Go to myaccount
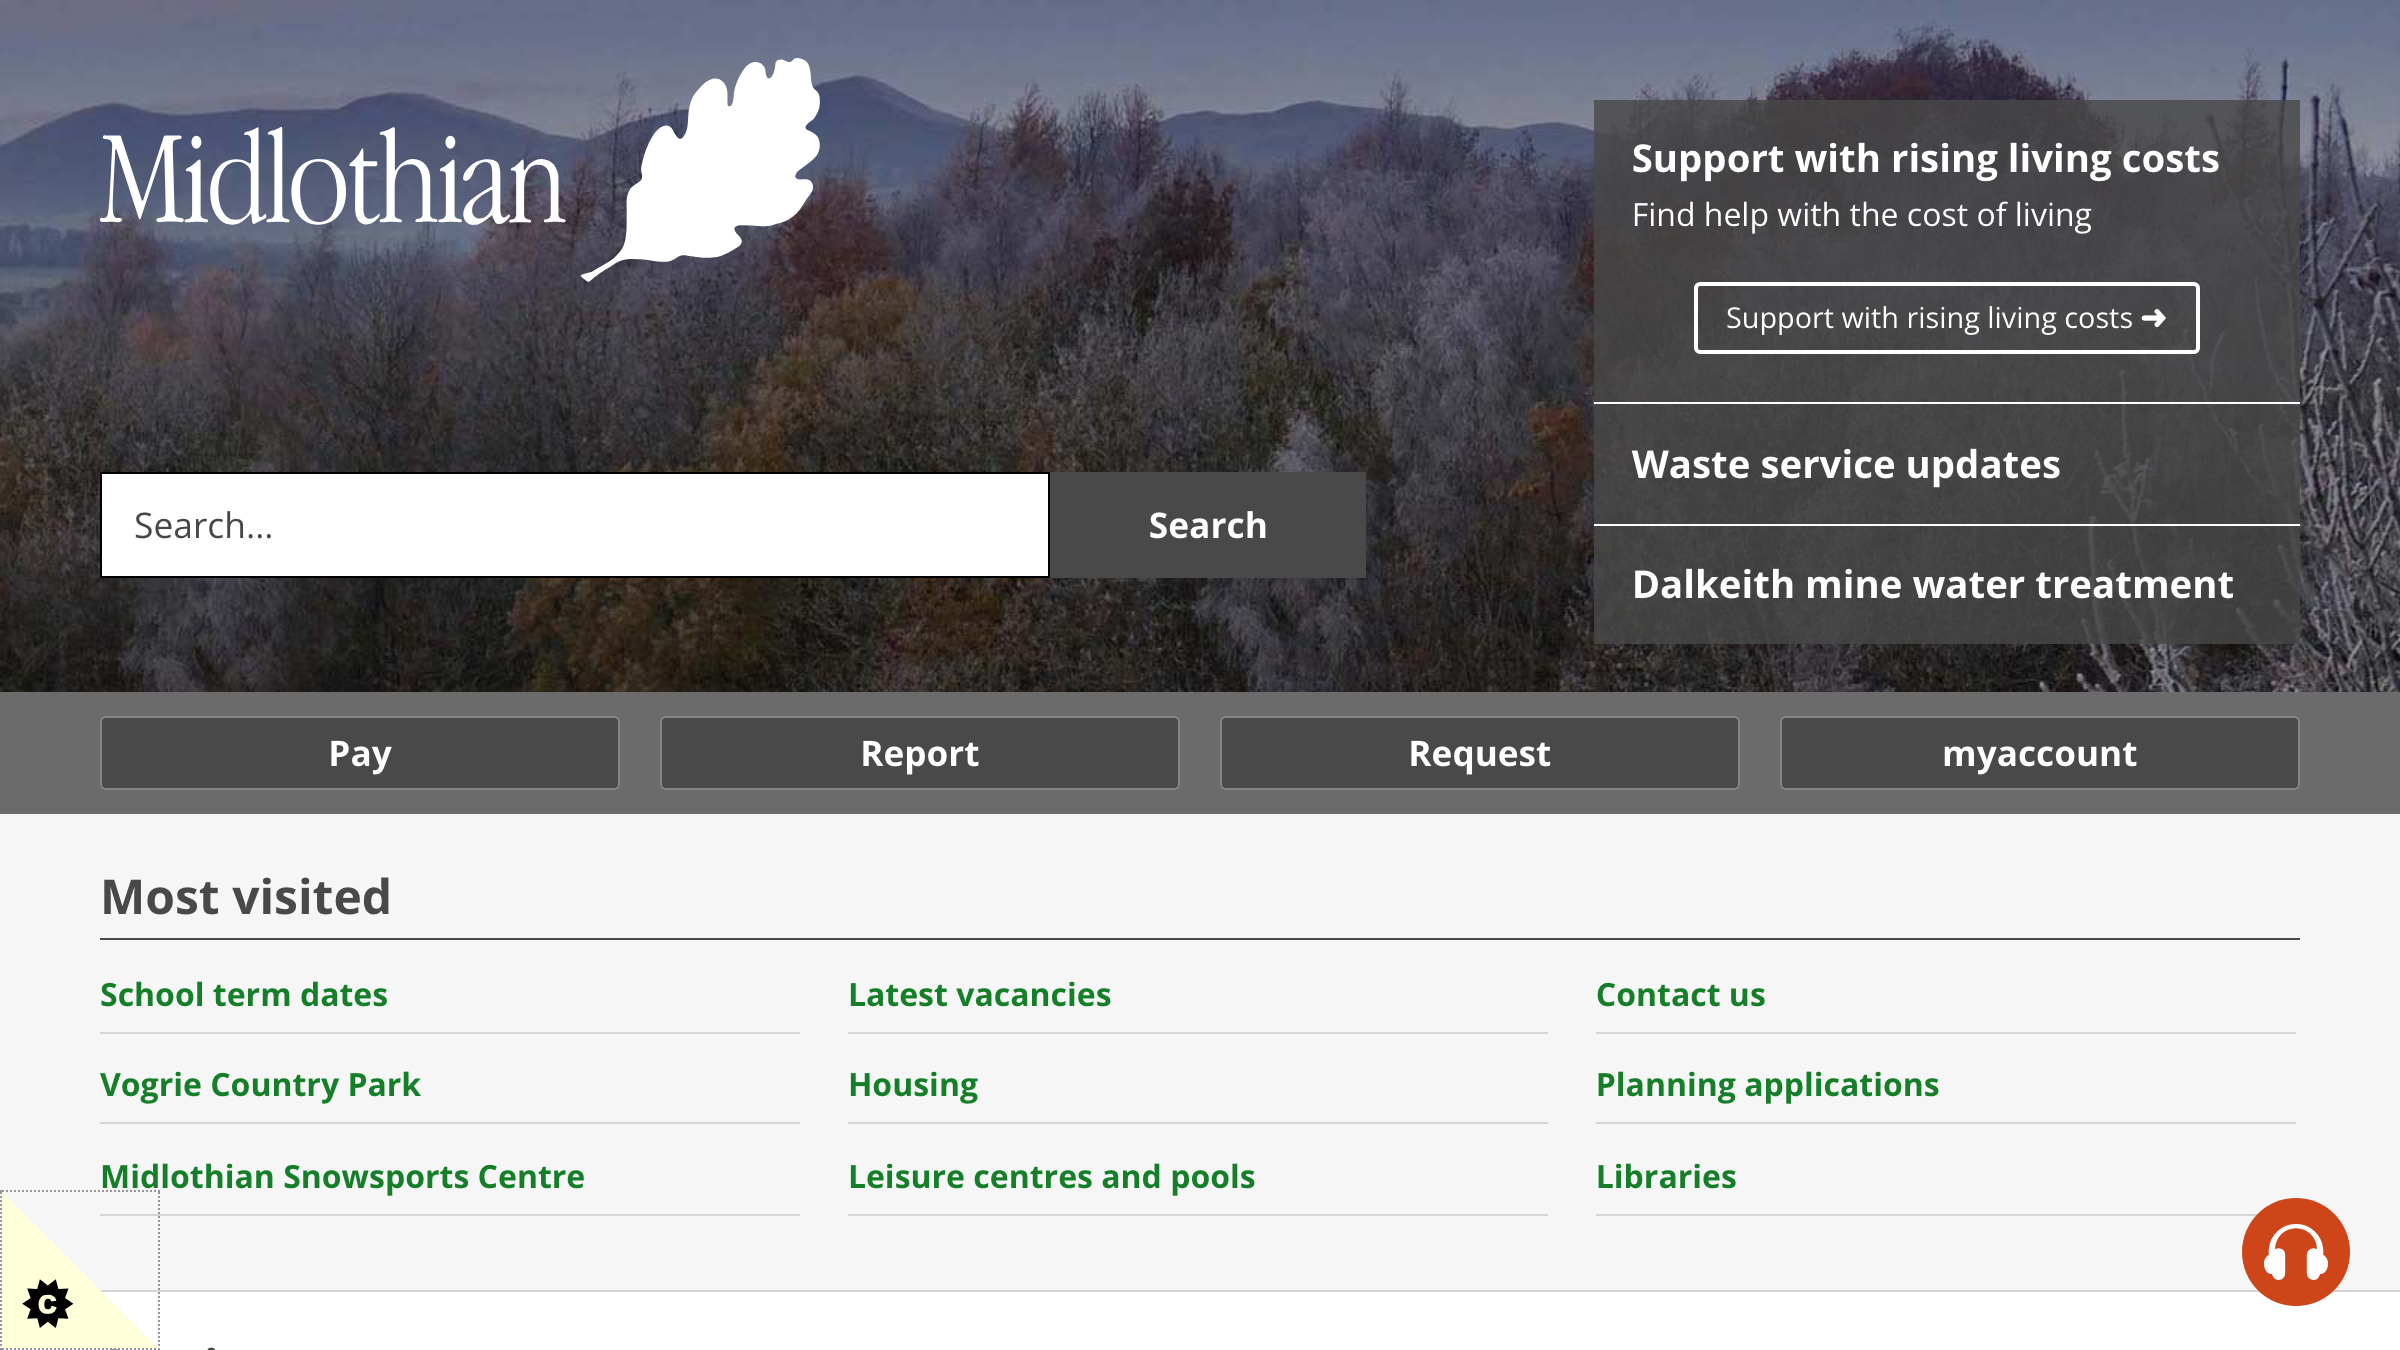2400x1350 pixels. (x=2039, y=753)
